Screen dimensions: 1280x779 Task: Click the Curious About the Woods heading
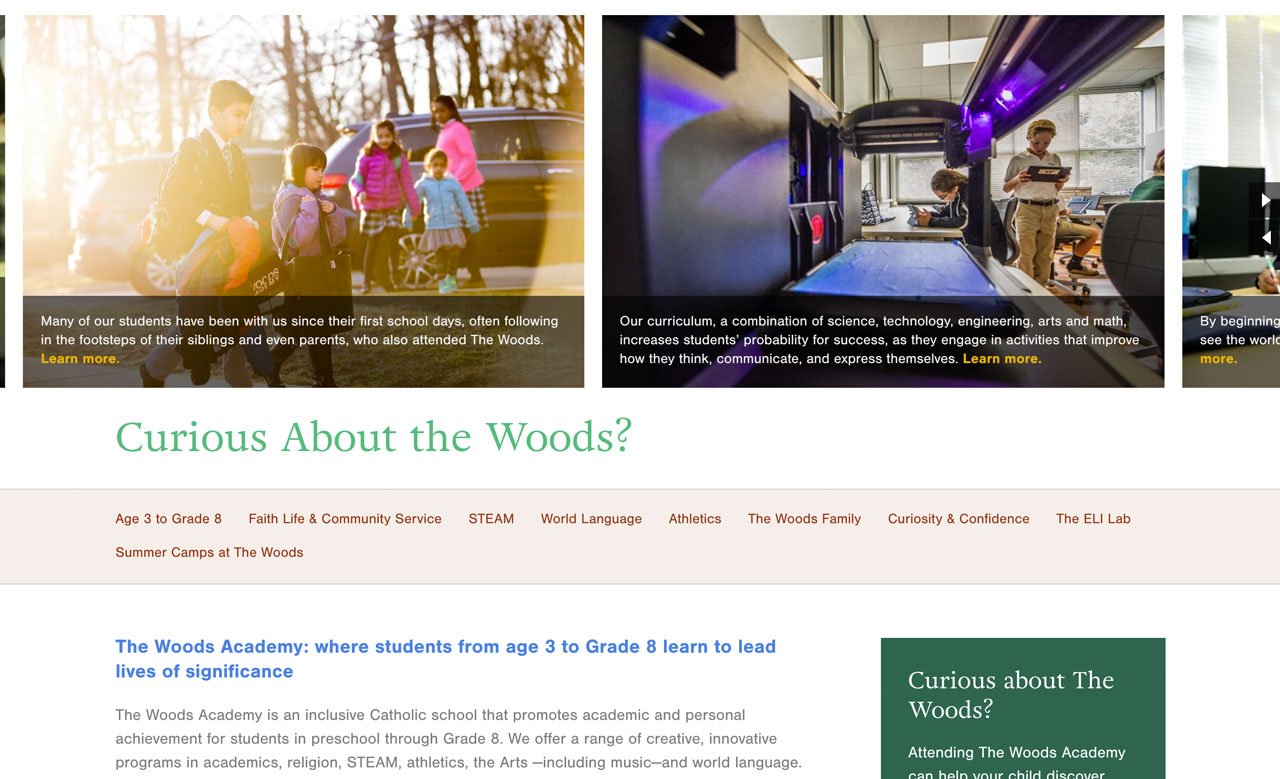[373, 437]
